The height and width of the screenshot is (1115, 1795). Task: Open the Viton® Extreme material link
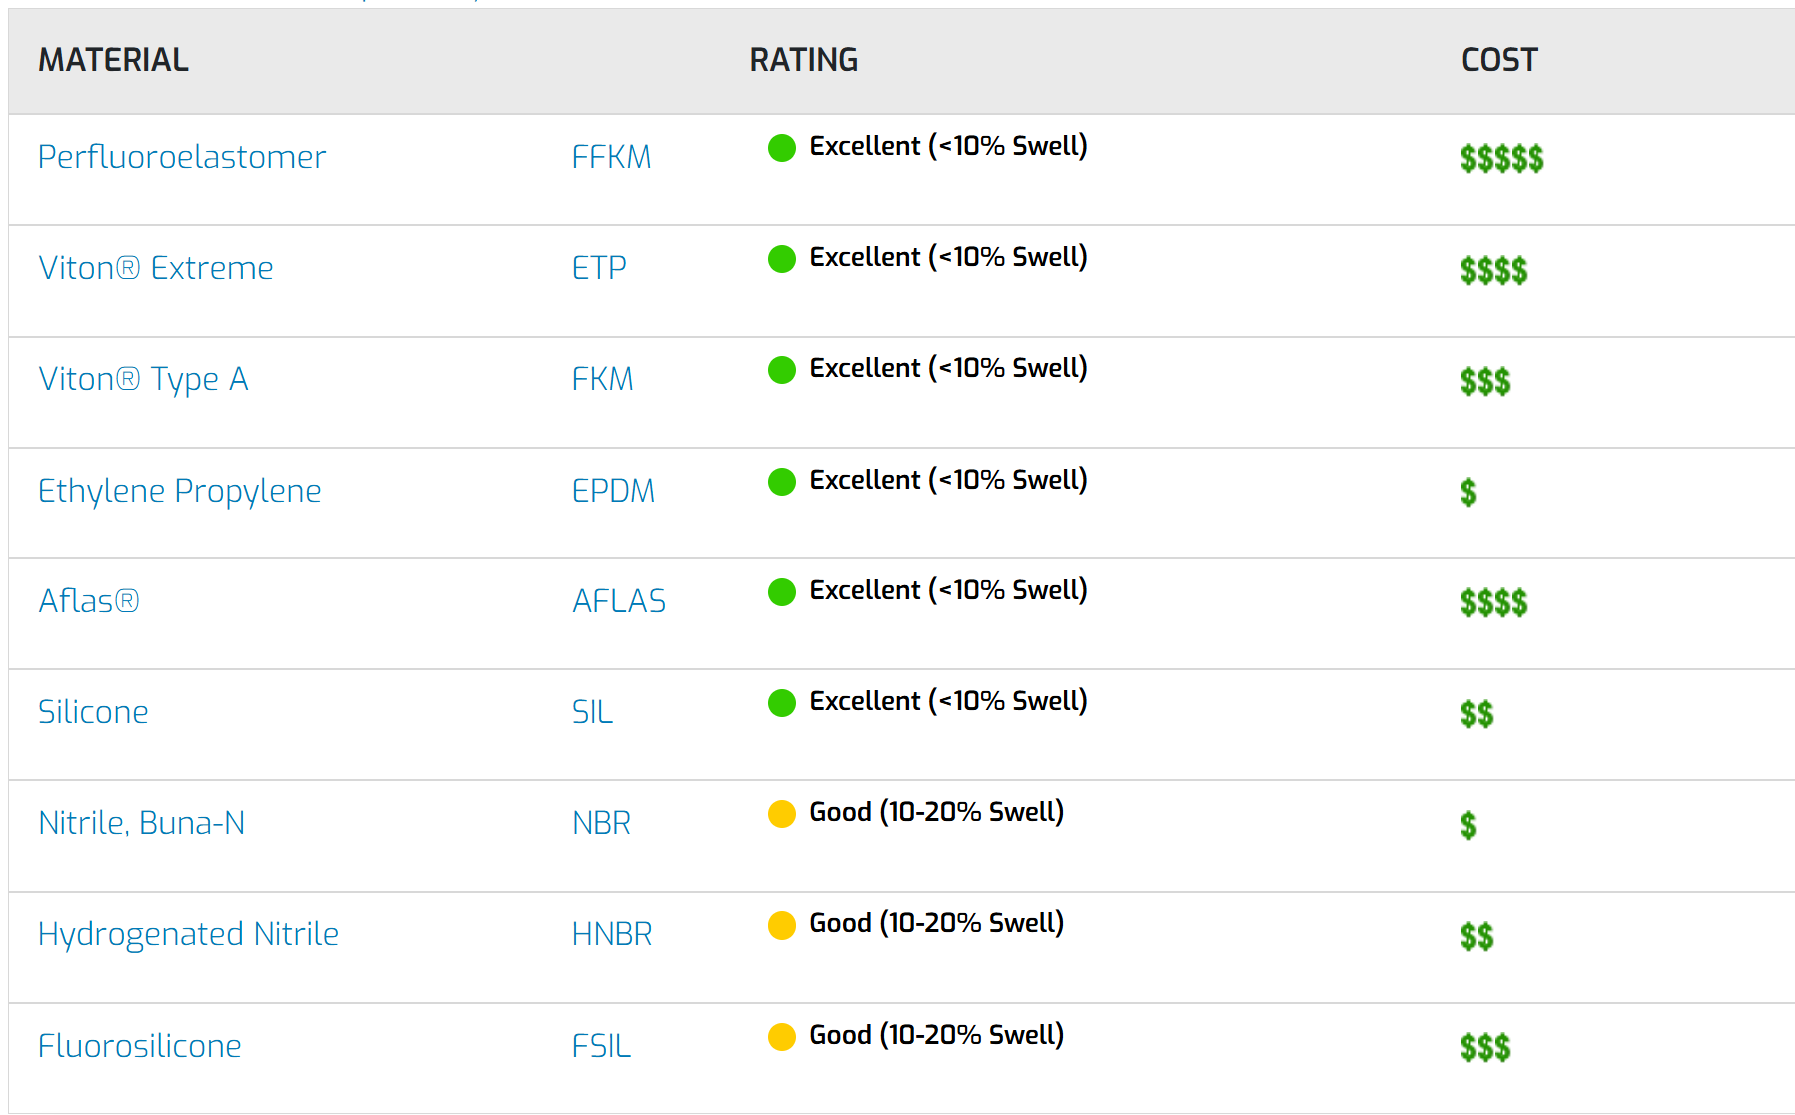point(156,268)
